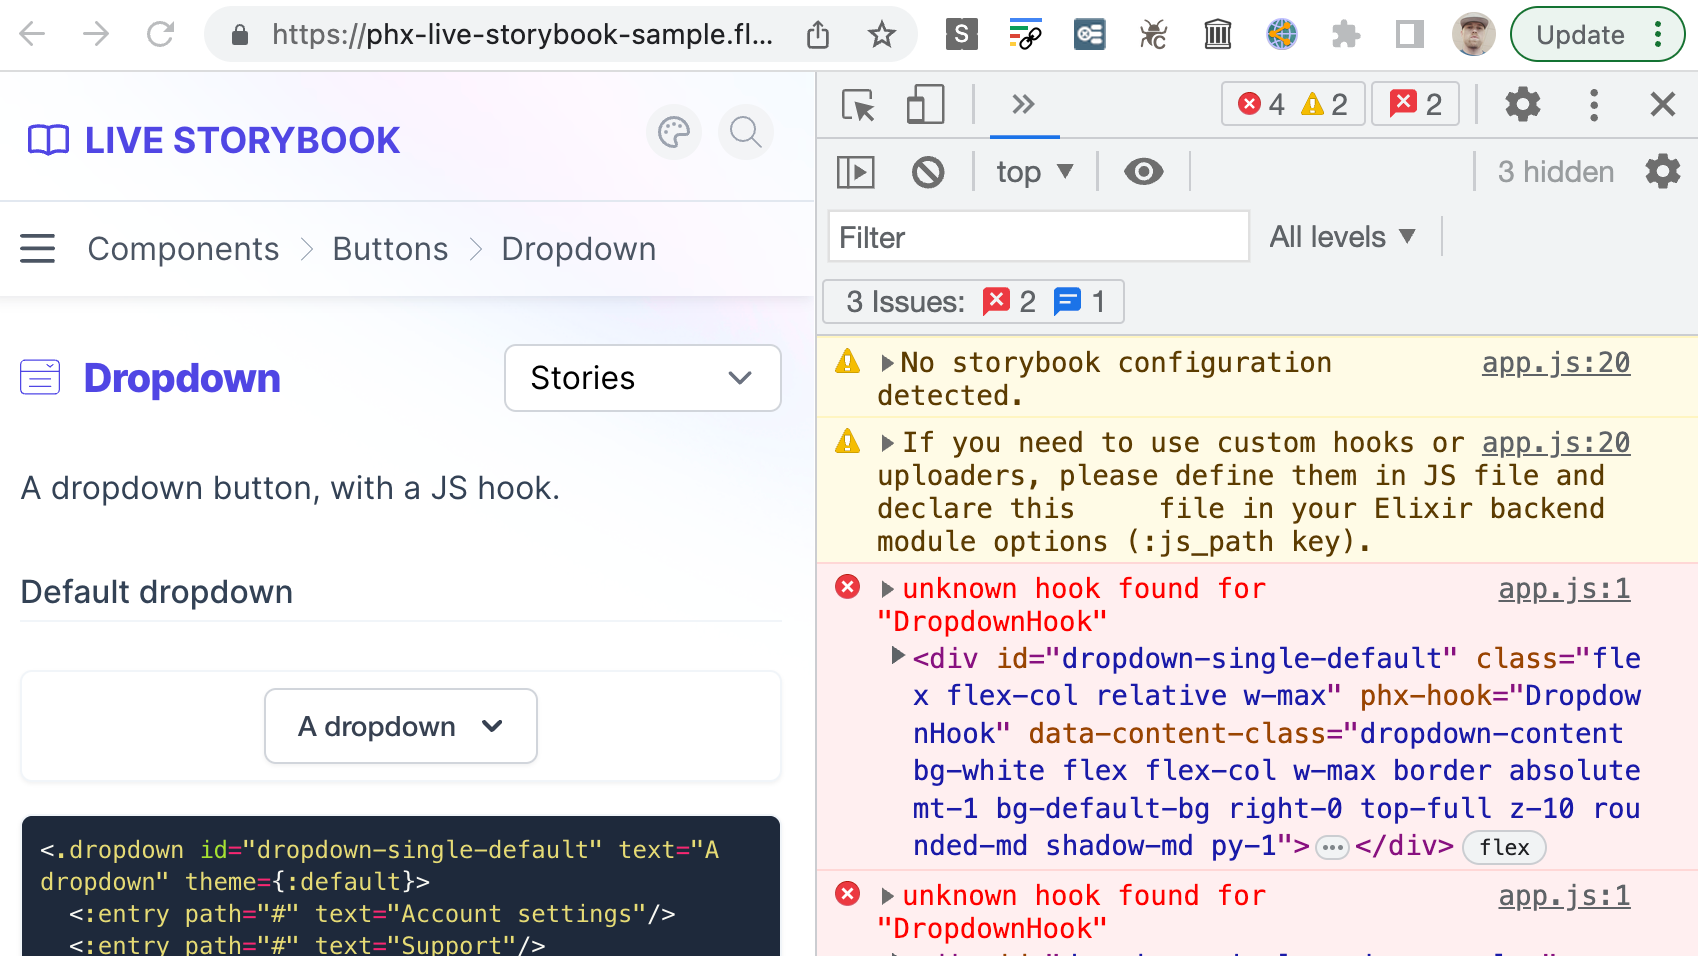This screenshot has height=956, width=1698.
Task: Open the top frame context dropdown
Action: (x=1032, y=171)
